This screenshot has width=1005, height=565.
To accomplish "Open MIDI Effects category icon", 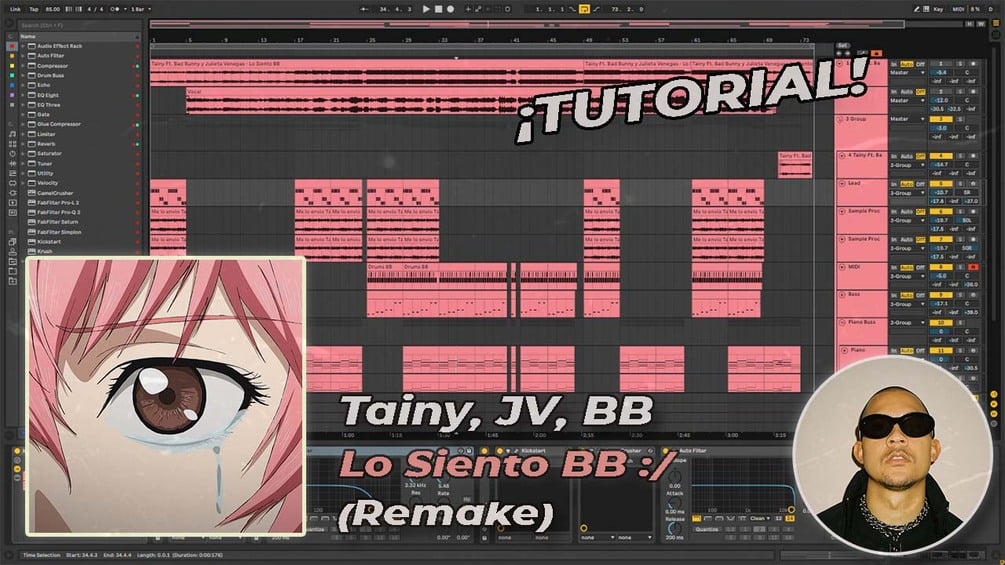I will point(12,173).
